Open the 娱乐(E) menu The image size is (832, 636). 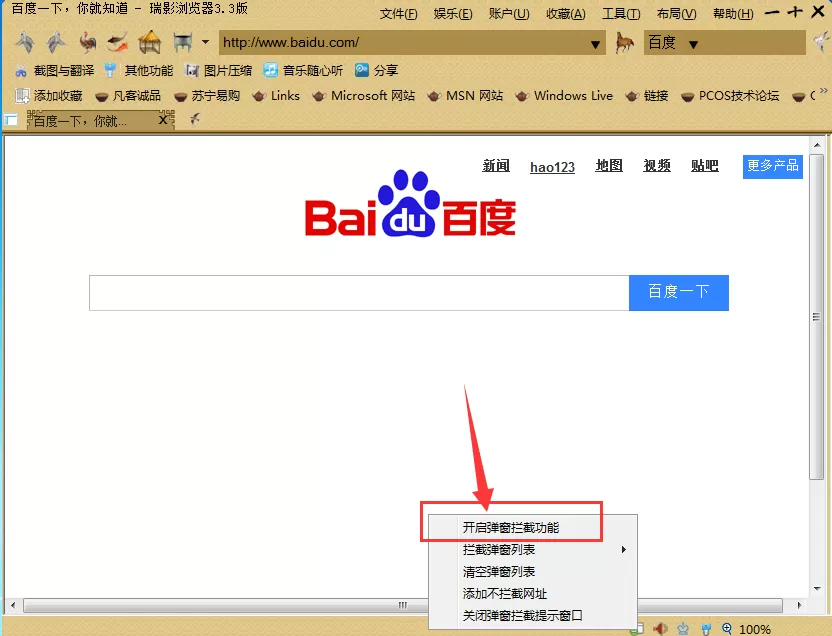pyautogui.click(x=453, y=14)
